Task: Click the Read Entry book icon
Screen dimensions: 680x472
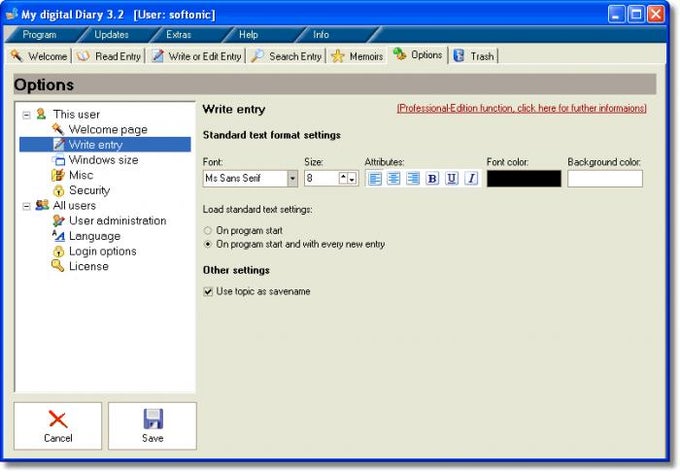Action: [83, 56]
